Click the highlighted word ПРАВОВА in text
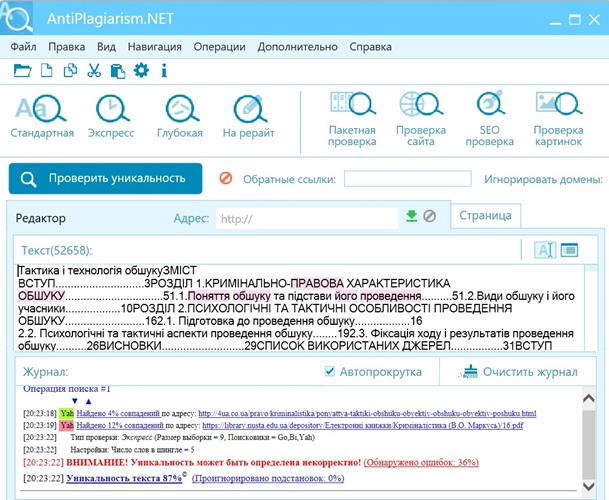The height and width of the screenshot is (500, 609). (x=317, y=283)
